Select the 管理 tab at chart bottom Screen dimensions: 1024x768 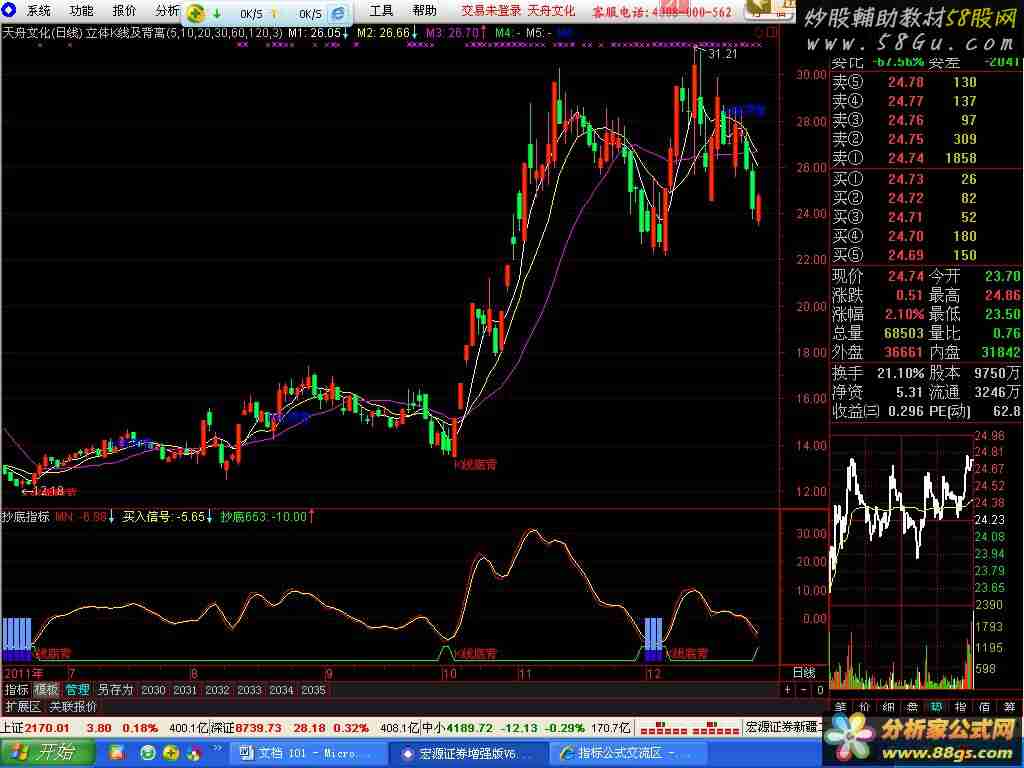click(x=77, y=690)
